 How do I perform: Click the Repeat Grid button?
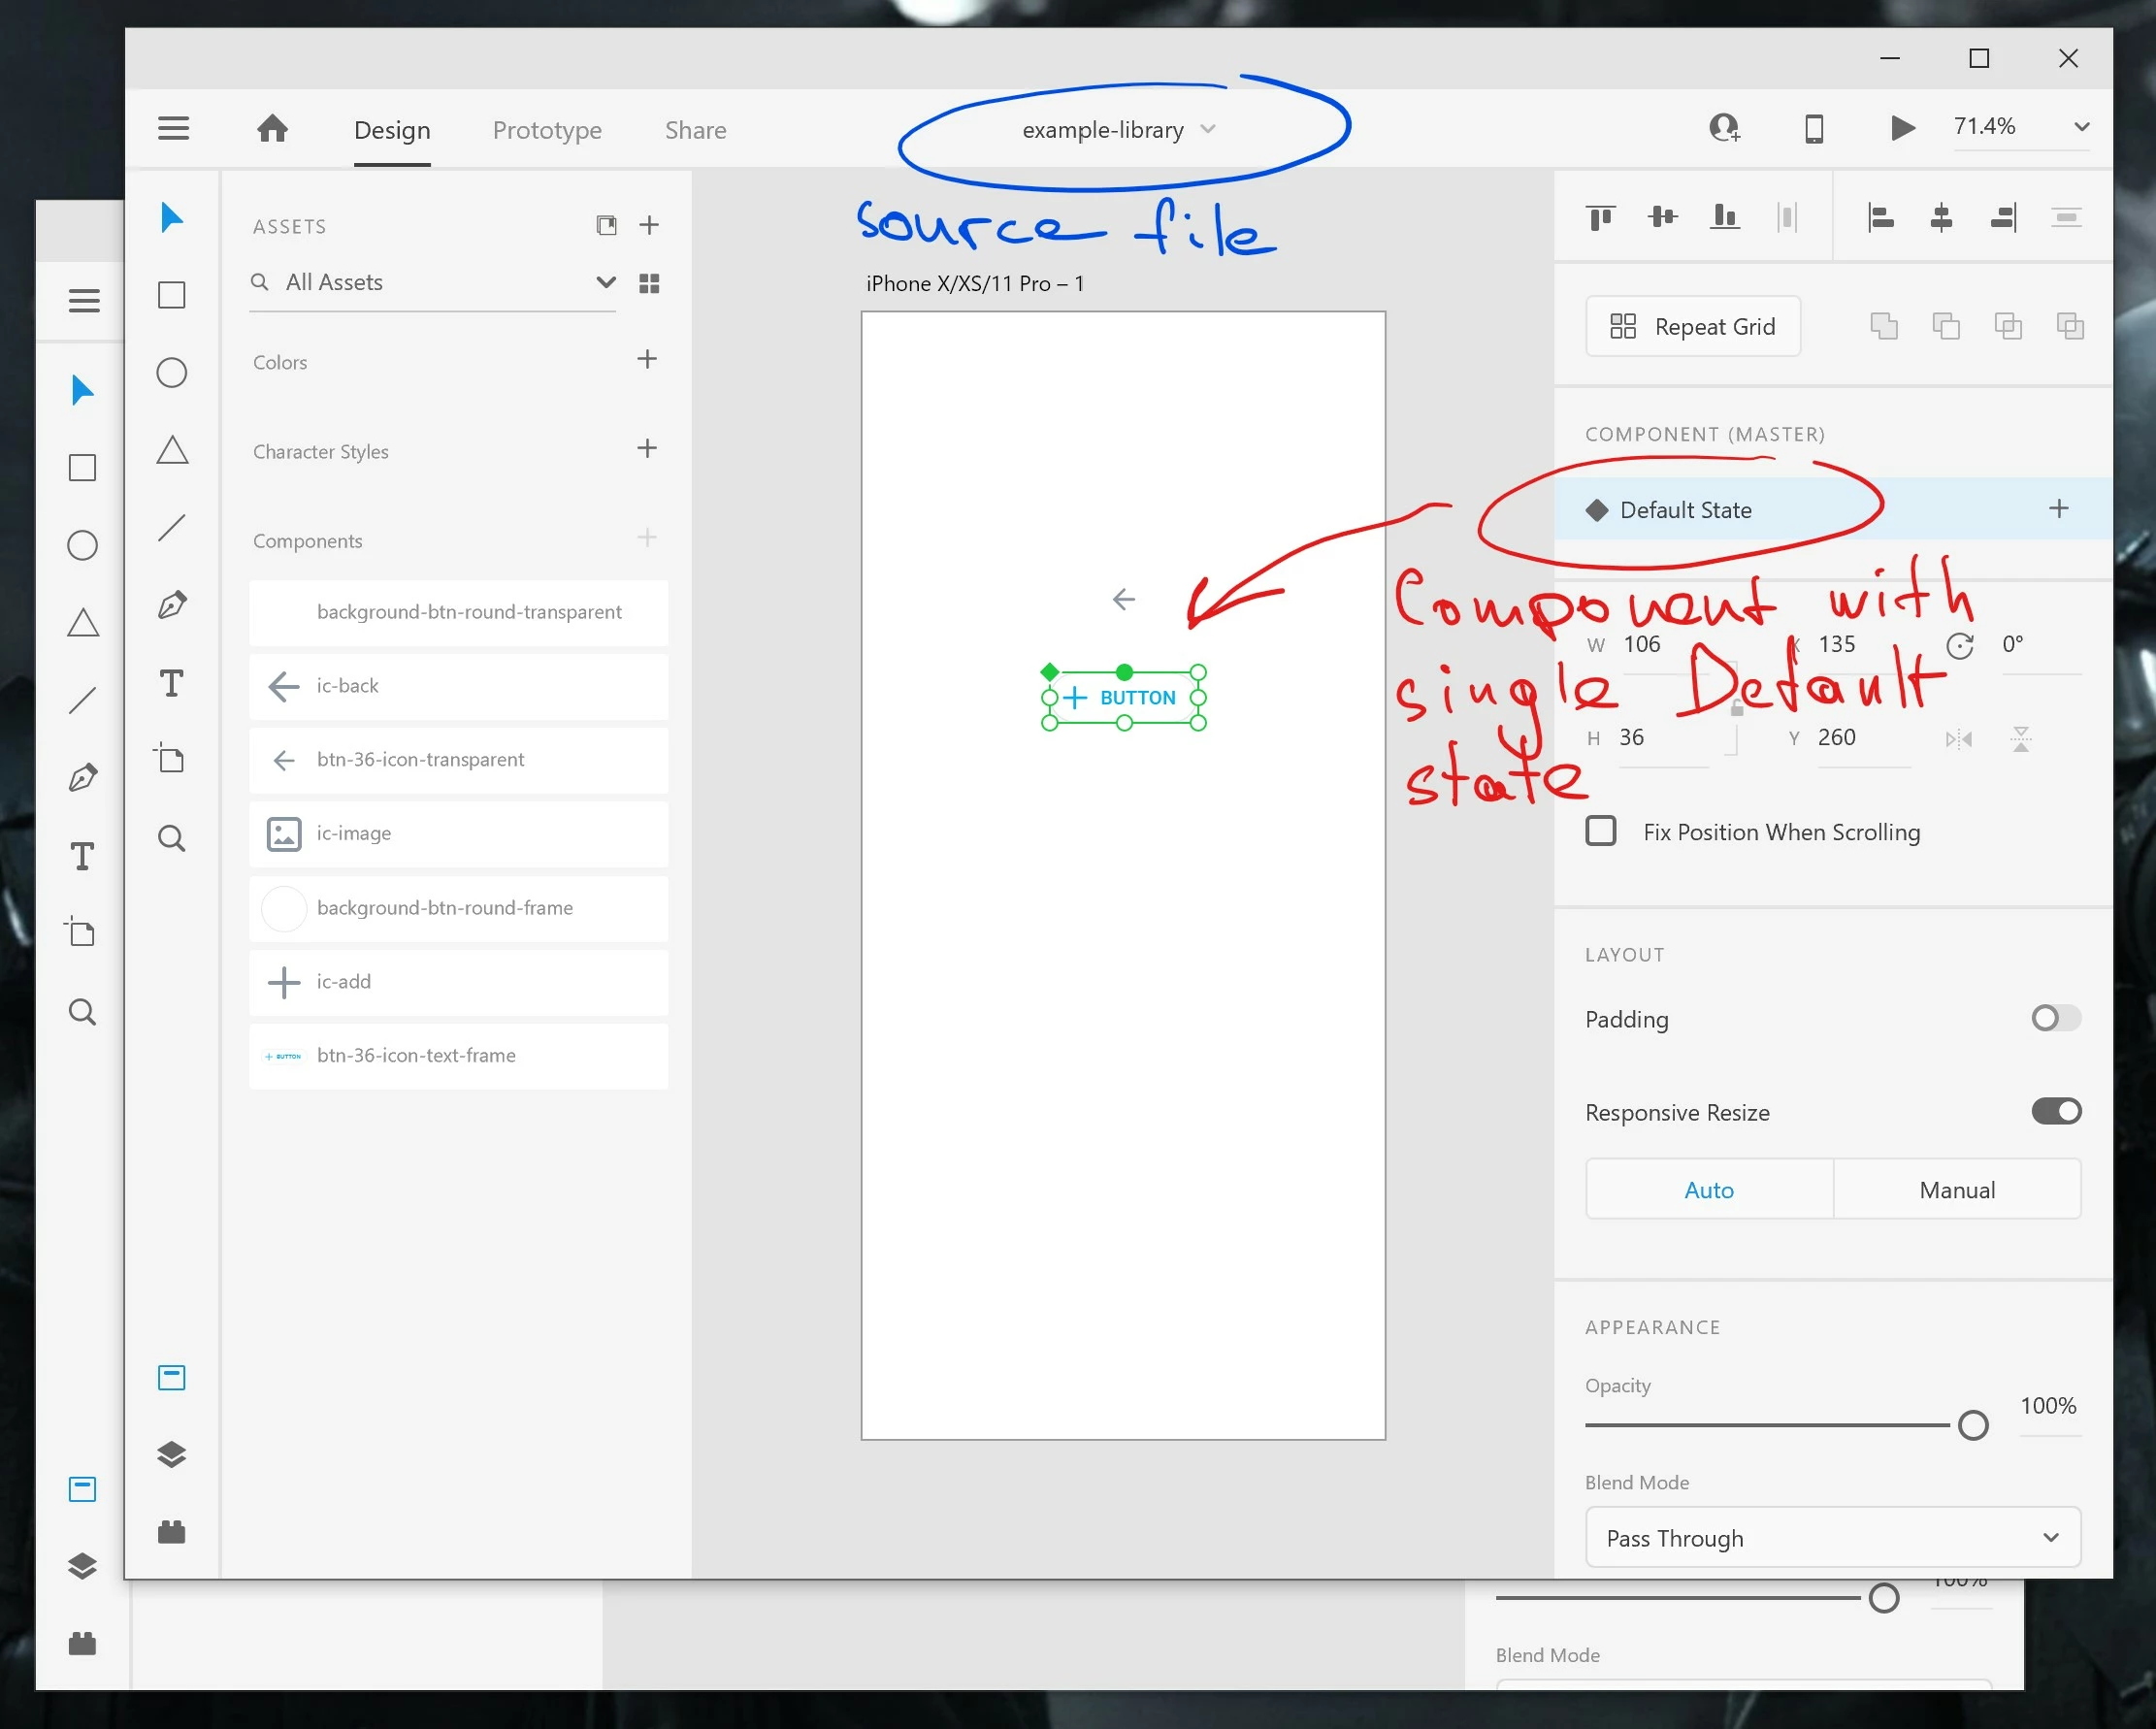coord(1692,326)
